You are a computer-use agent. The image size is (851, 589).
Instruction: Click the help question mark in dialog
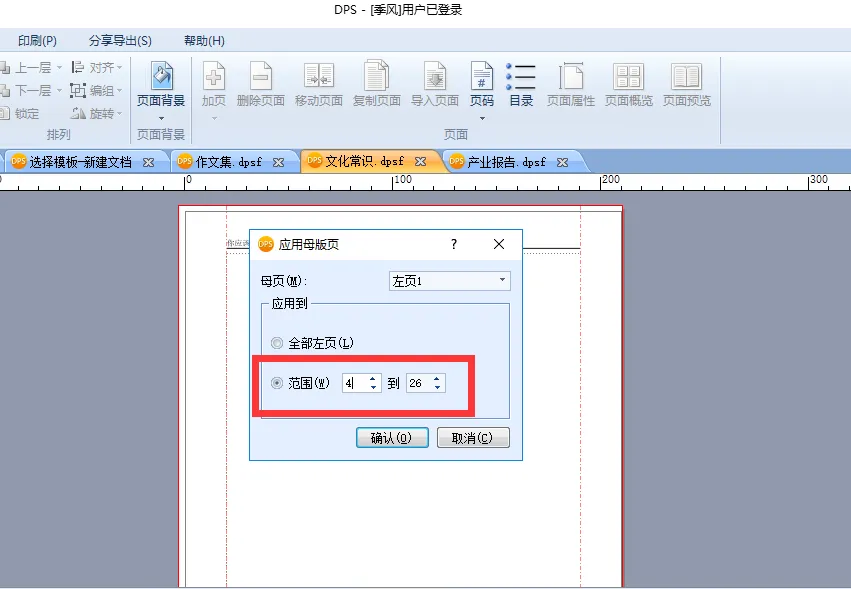454,244
